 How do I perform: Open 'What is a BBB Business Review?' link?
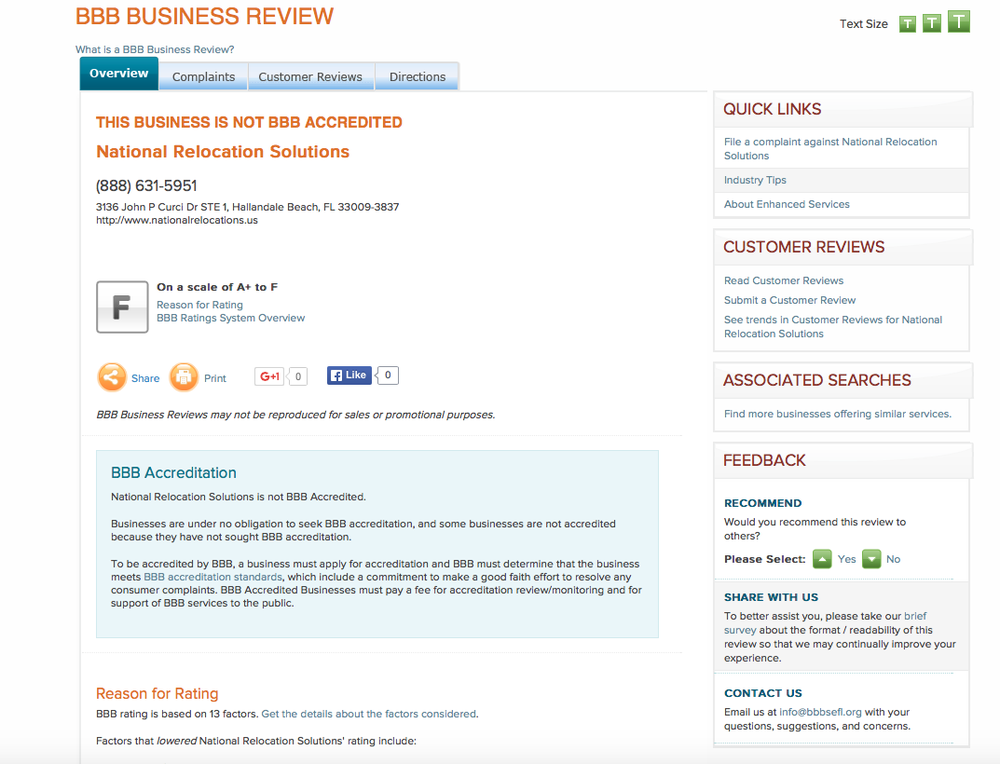tap(155, 50)
